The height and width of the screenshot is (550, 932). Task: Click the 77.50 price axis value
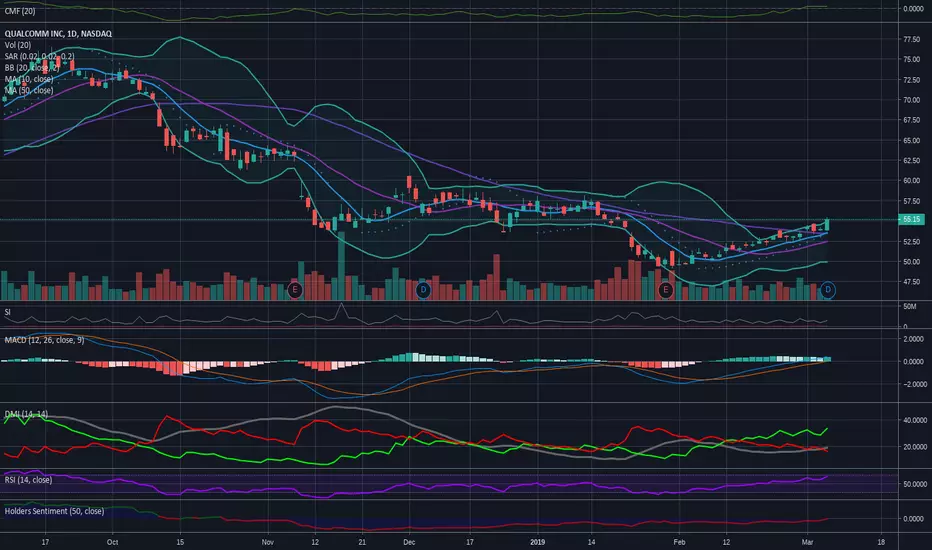pyautogui.click(x=912, y=39)
